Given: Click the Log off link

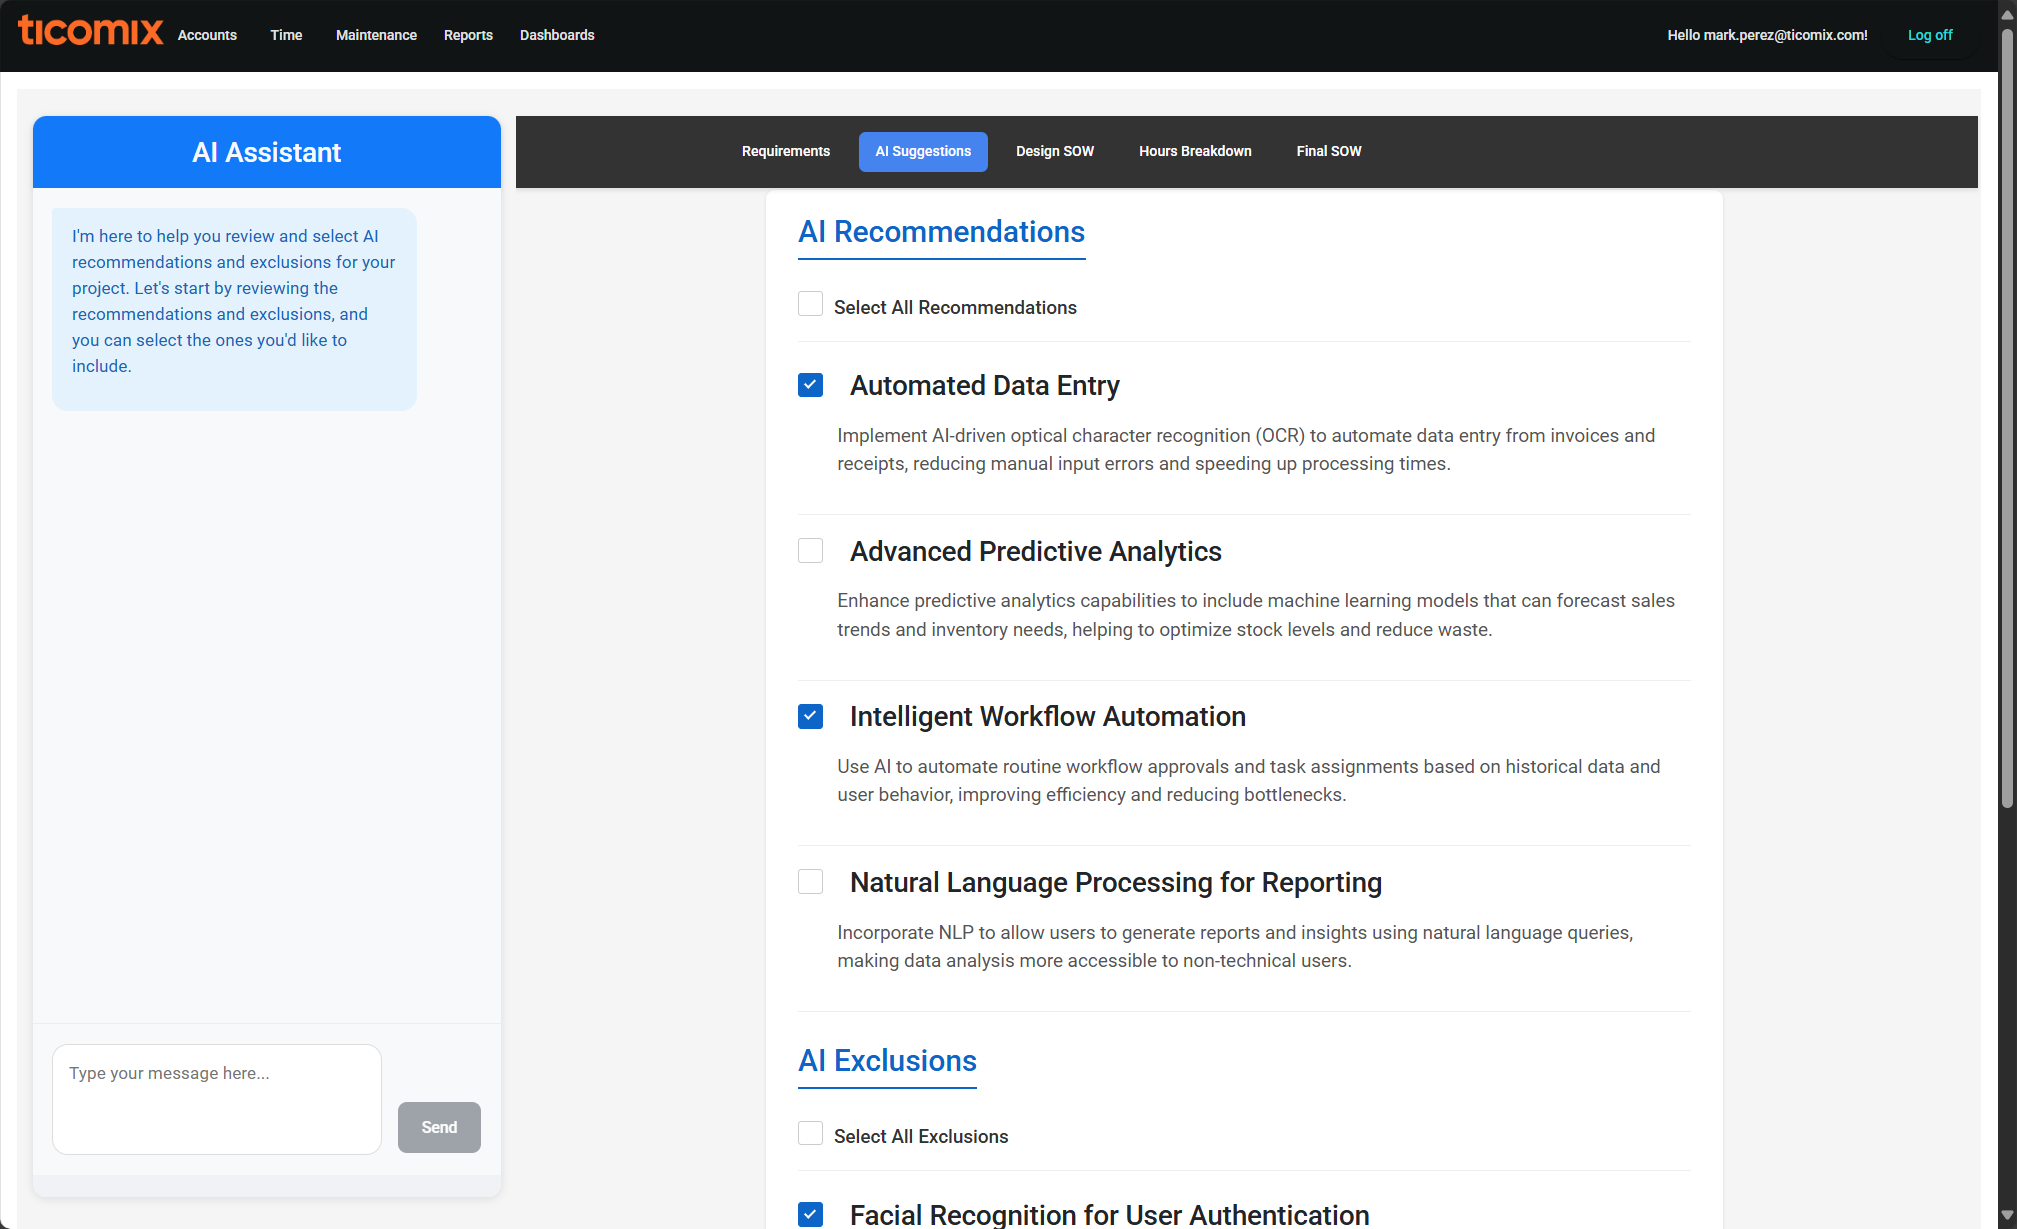Looking at the screenshot, I should point(1929,35).
